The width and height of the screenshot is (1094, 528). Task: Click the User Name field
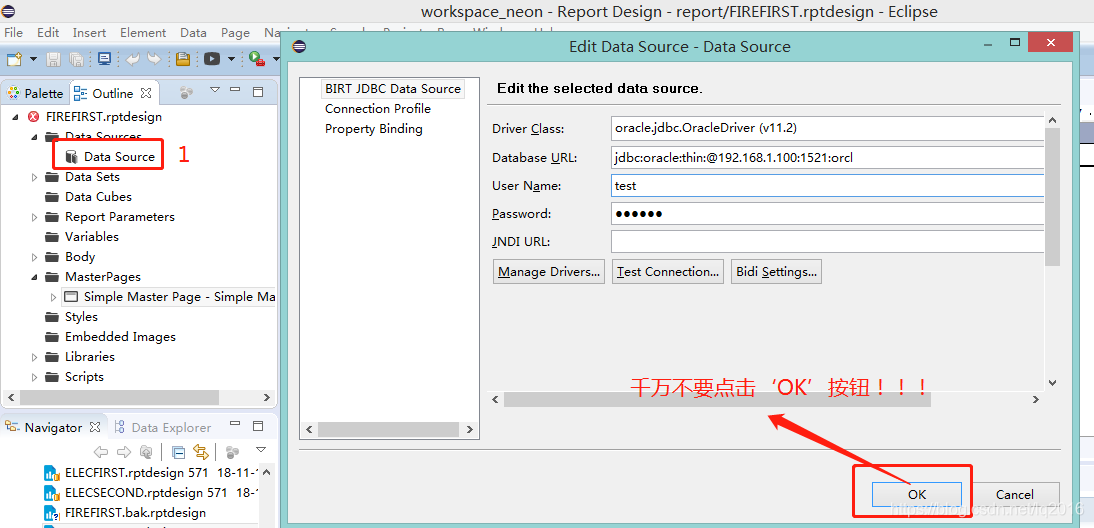coord(827,186)
